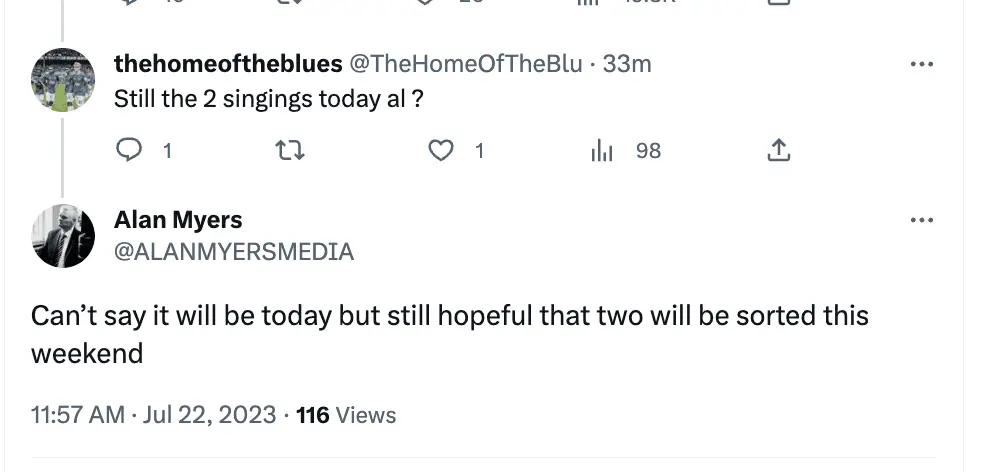
Task: Click the @ALANMYERSMEDIA handle
Action: tap(234, 252)
